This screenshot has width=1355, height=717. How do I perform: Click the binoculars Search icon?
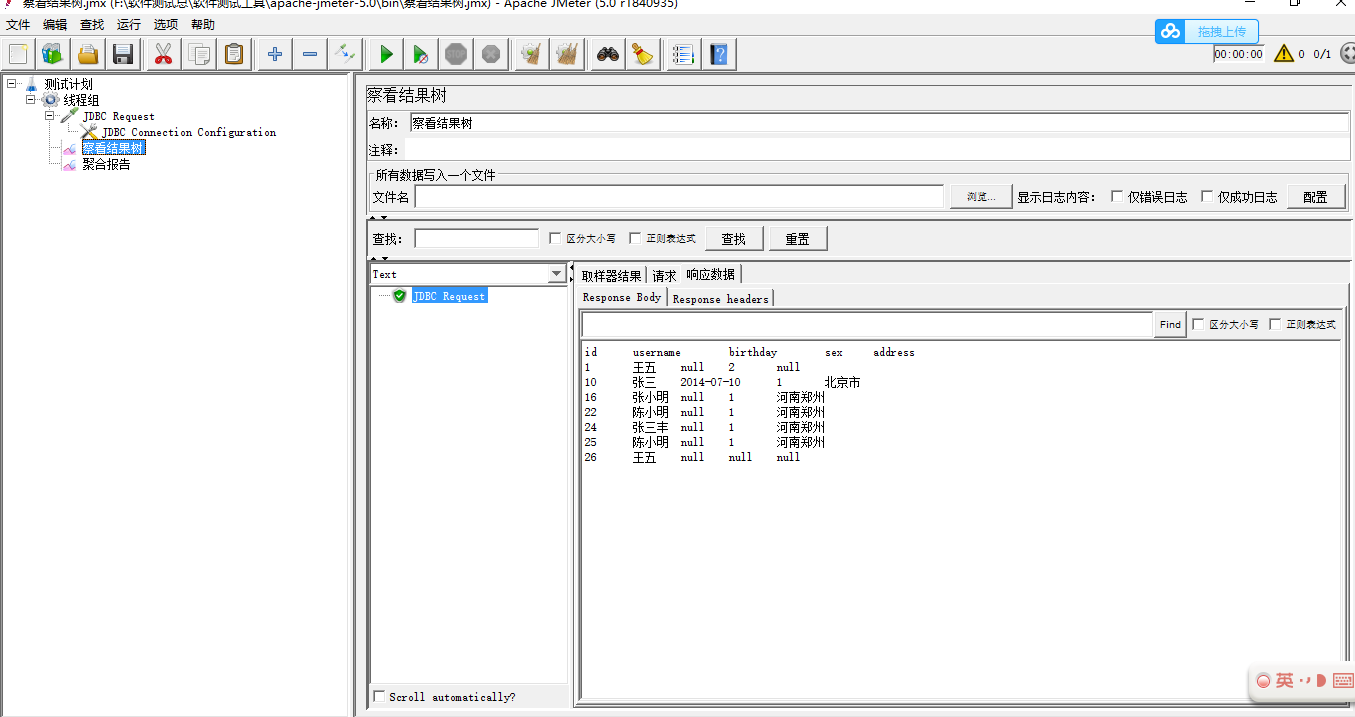click(x=607, y=54)
